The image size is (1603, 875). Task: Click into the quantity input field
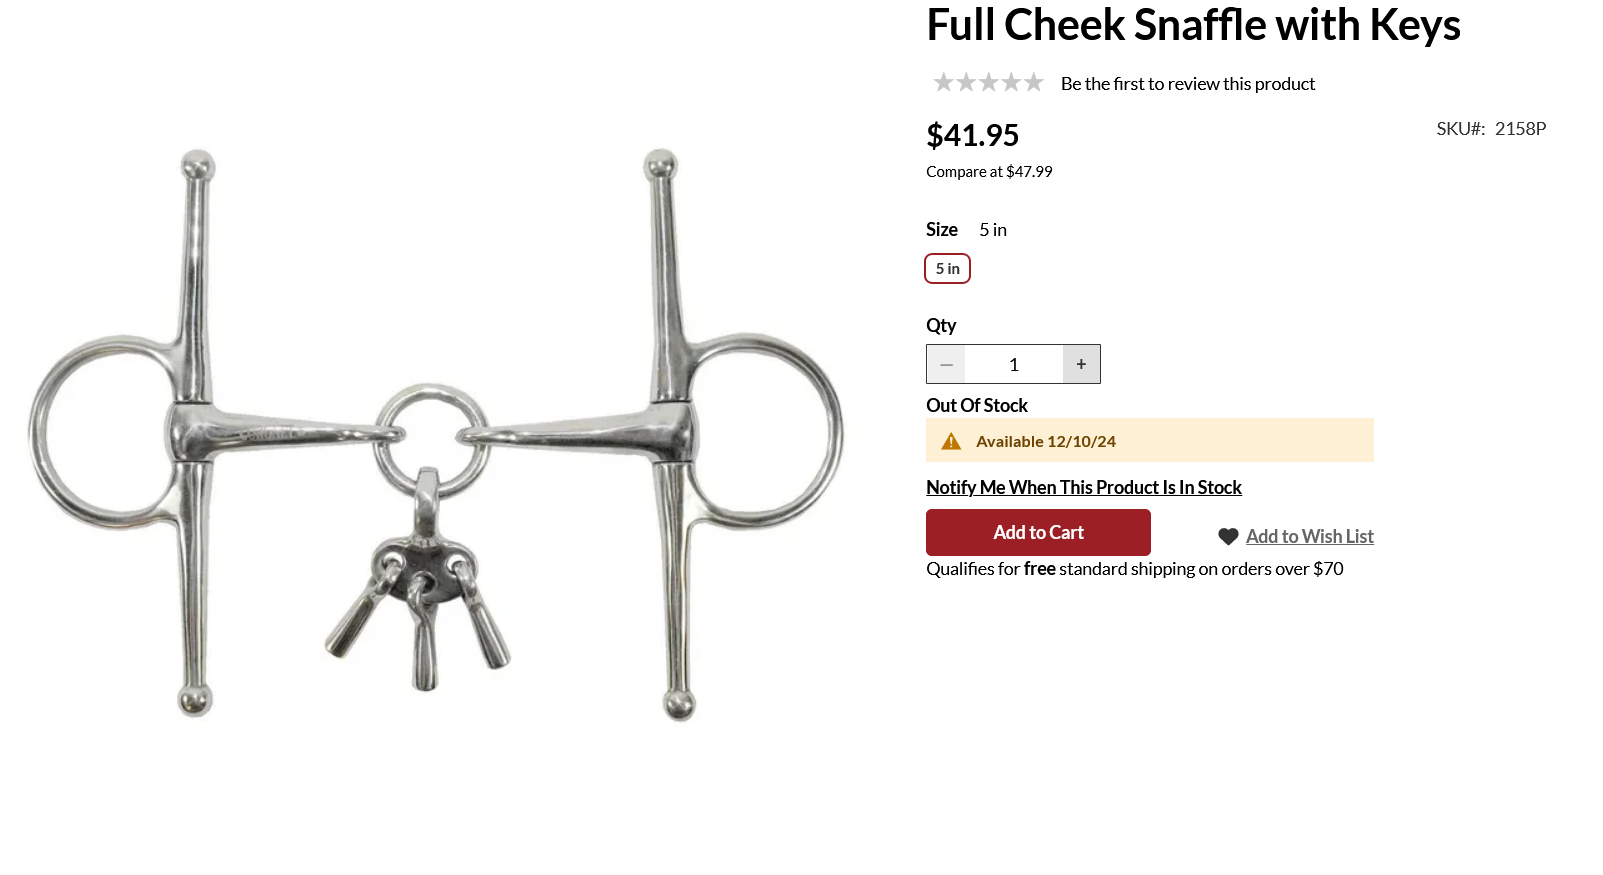click(1014, 364)
